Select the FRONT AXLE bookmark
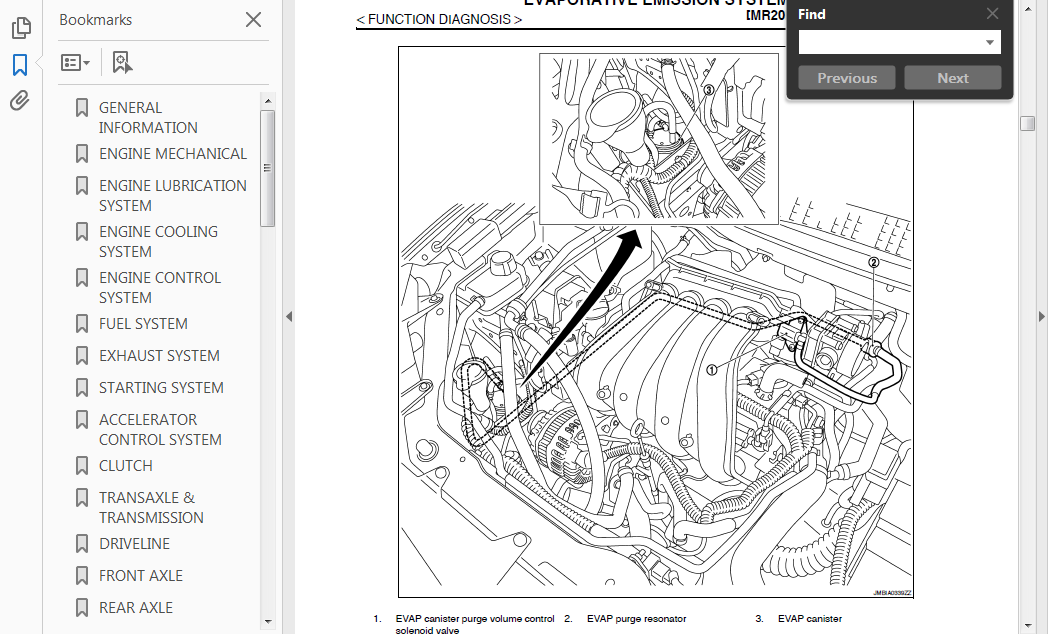 click(x=141, y=576)
